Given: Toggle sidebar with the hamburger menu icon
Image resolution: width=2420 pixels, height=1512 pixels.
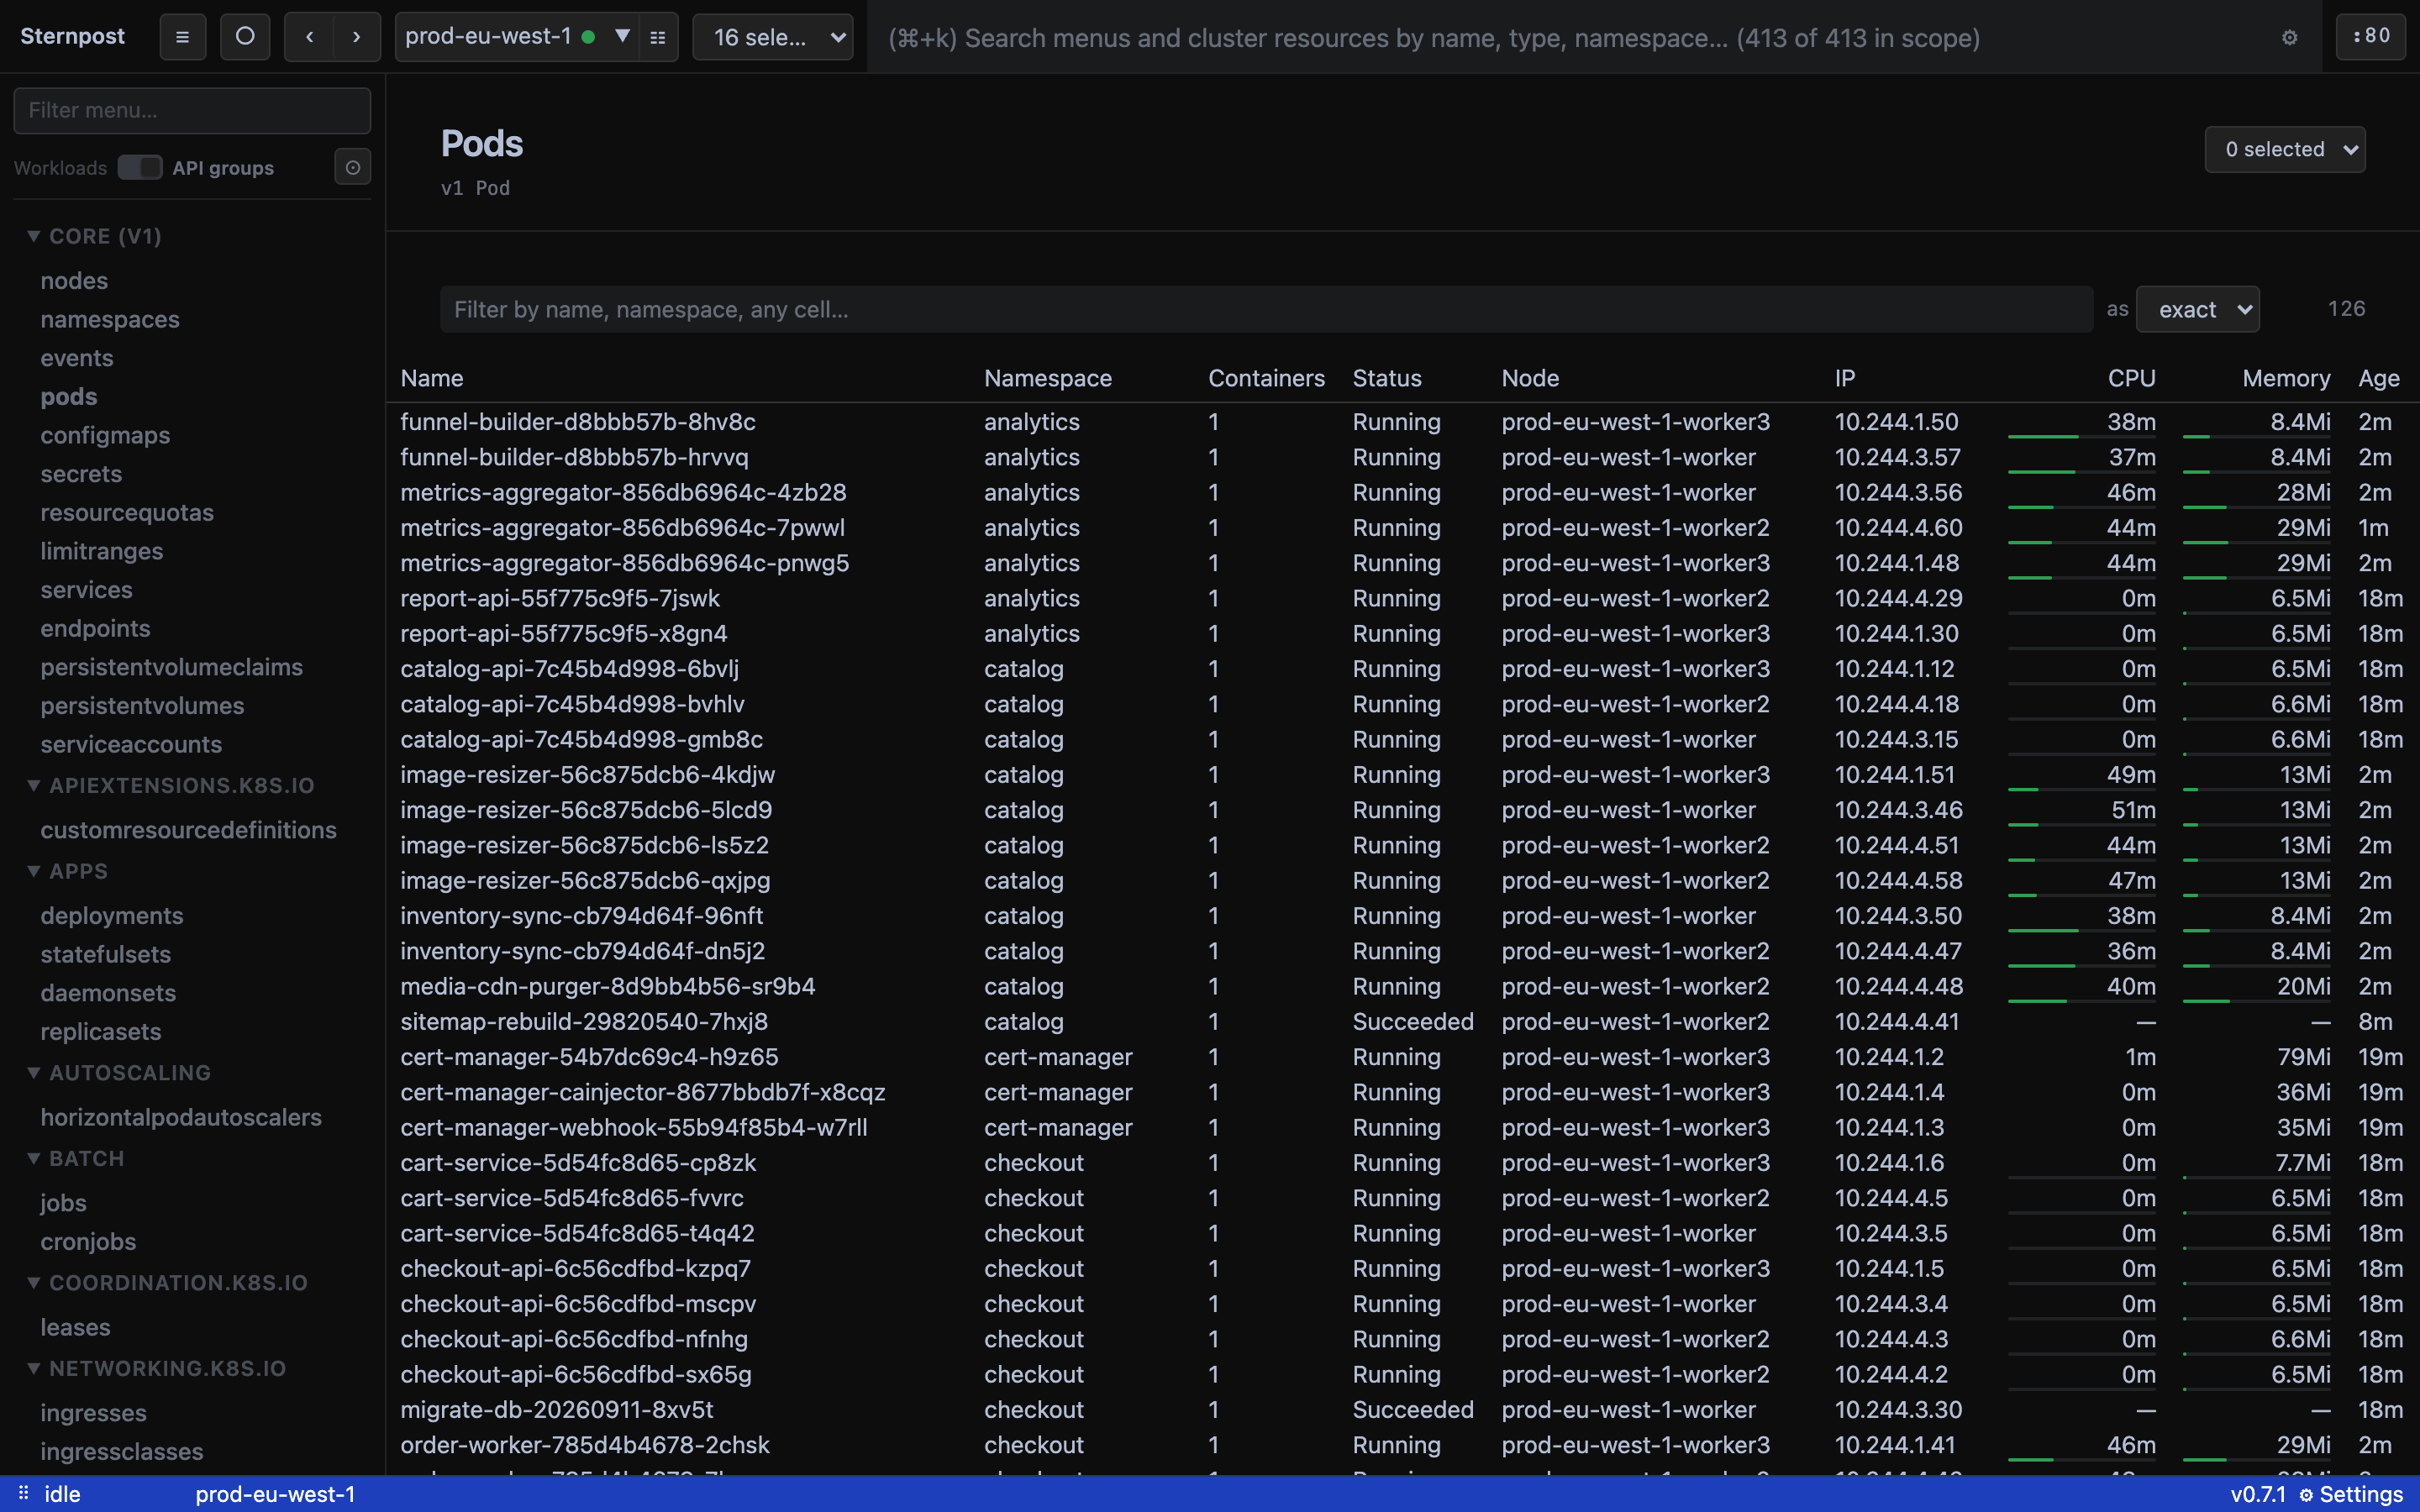Looking at the screenshot, I should coord(182,37).
